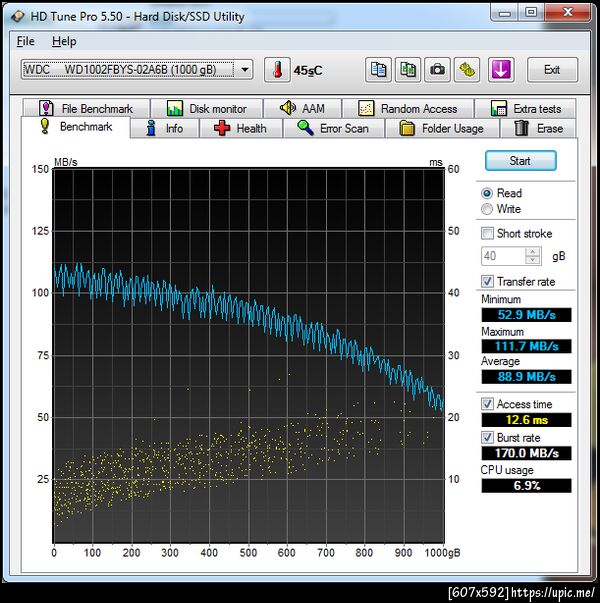Select the Write radio button
600x603 pixels.
(487, 209)
